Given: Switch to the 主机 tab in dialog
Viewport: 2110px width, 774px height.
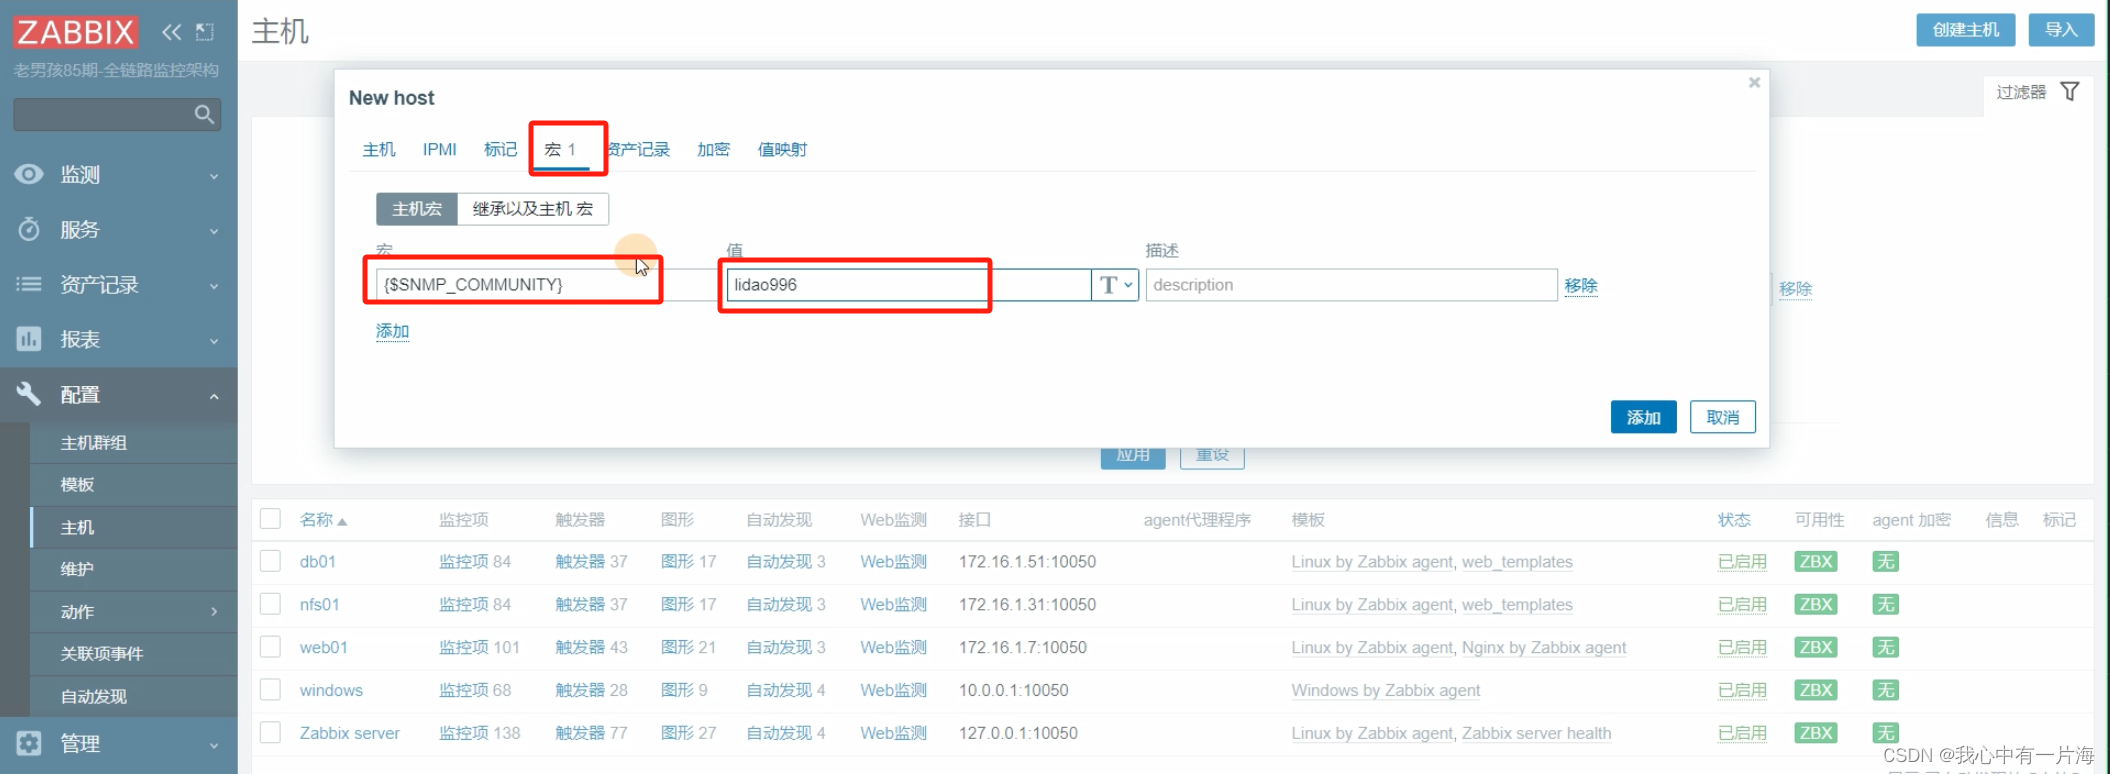Looking at the screenshot, I should pyautogui.click(x=379, y=149).
